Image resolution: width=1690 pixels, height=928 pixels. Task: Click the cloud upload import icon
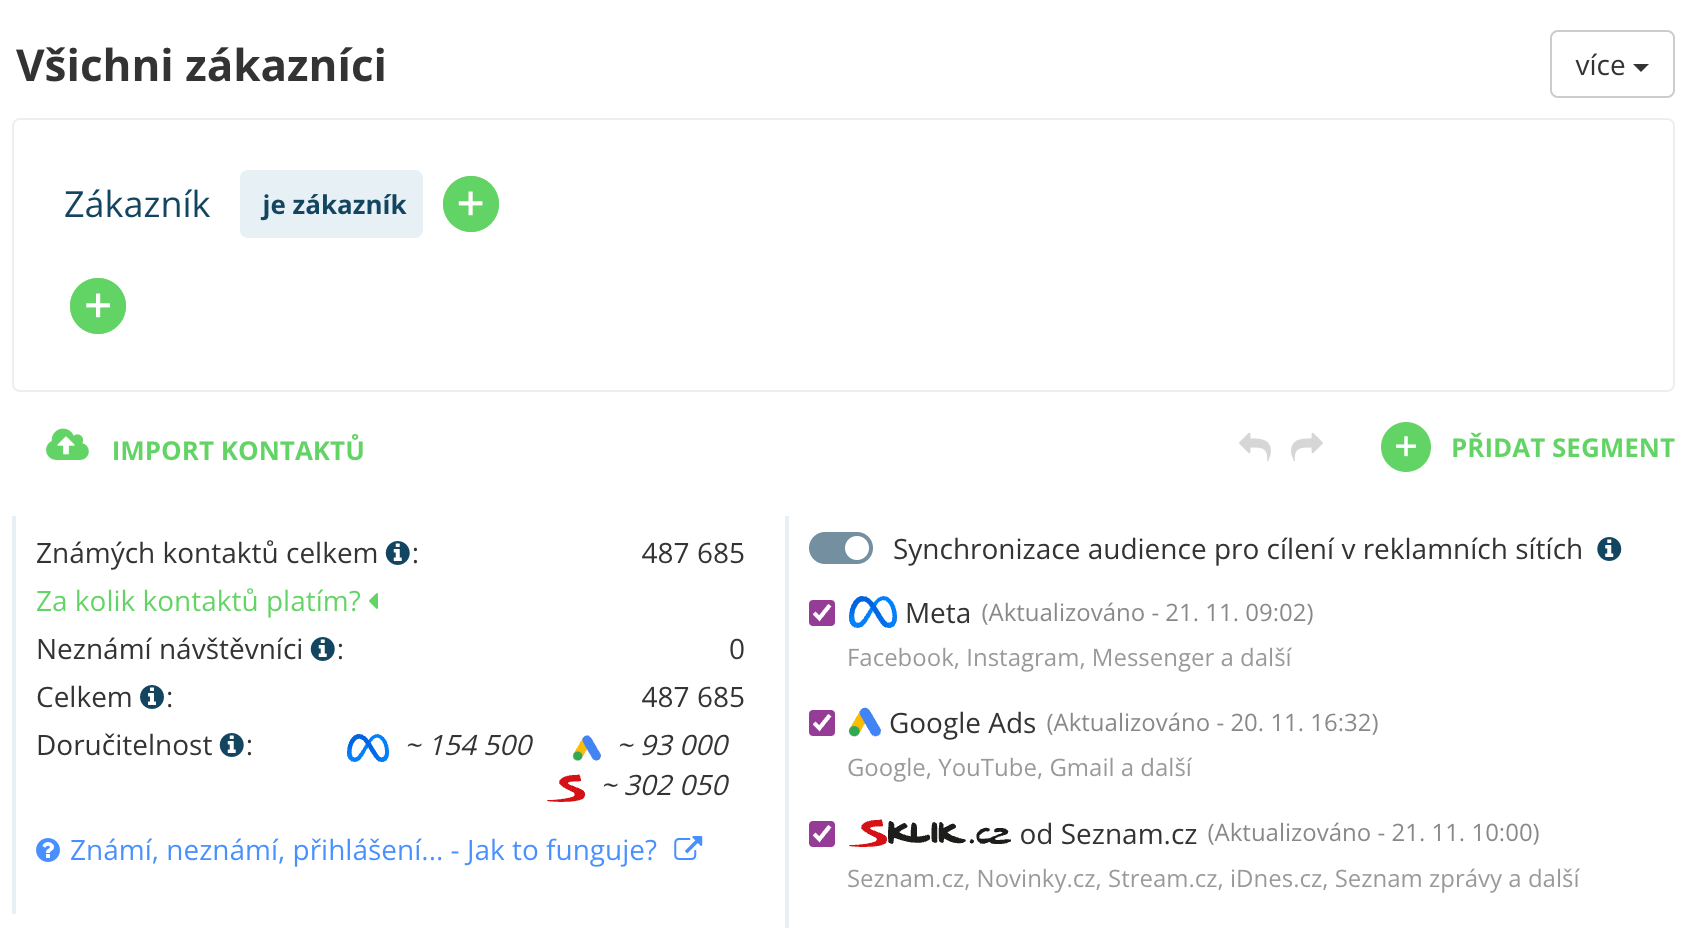pos(67,446)
